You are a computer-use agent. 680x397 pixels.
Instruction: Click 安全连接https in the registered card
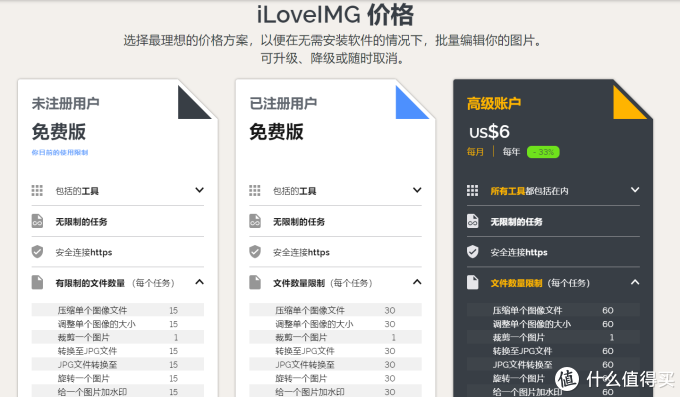[x=301, y=252]
